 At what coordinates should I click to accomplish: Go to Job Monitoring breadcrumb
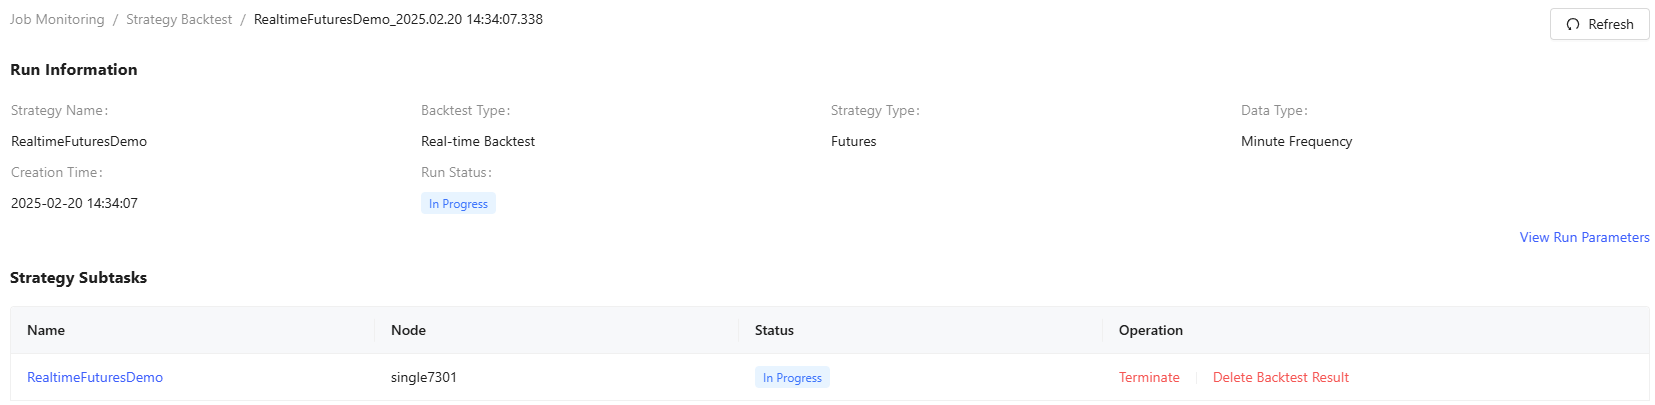coord(57,19)
